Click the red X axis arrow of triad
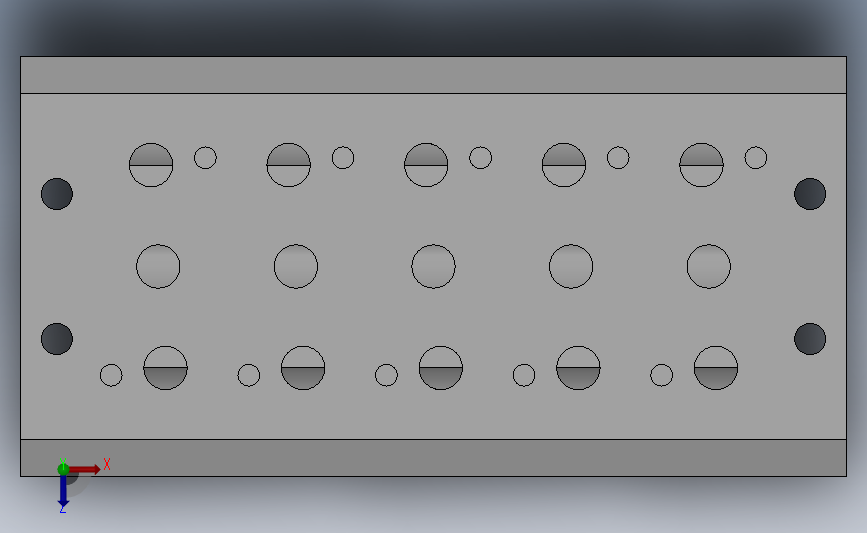This screenshot has height=533, width=867. [x=85, y=469]
